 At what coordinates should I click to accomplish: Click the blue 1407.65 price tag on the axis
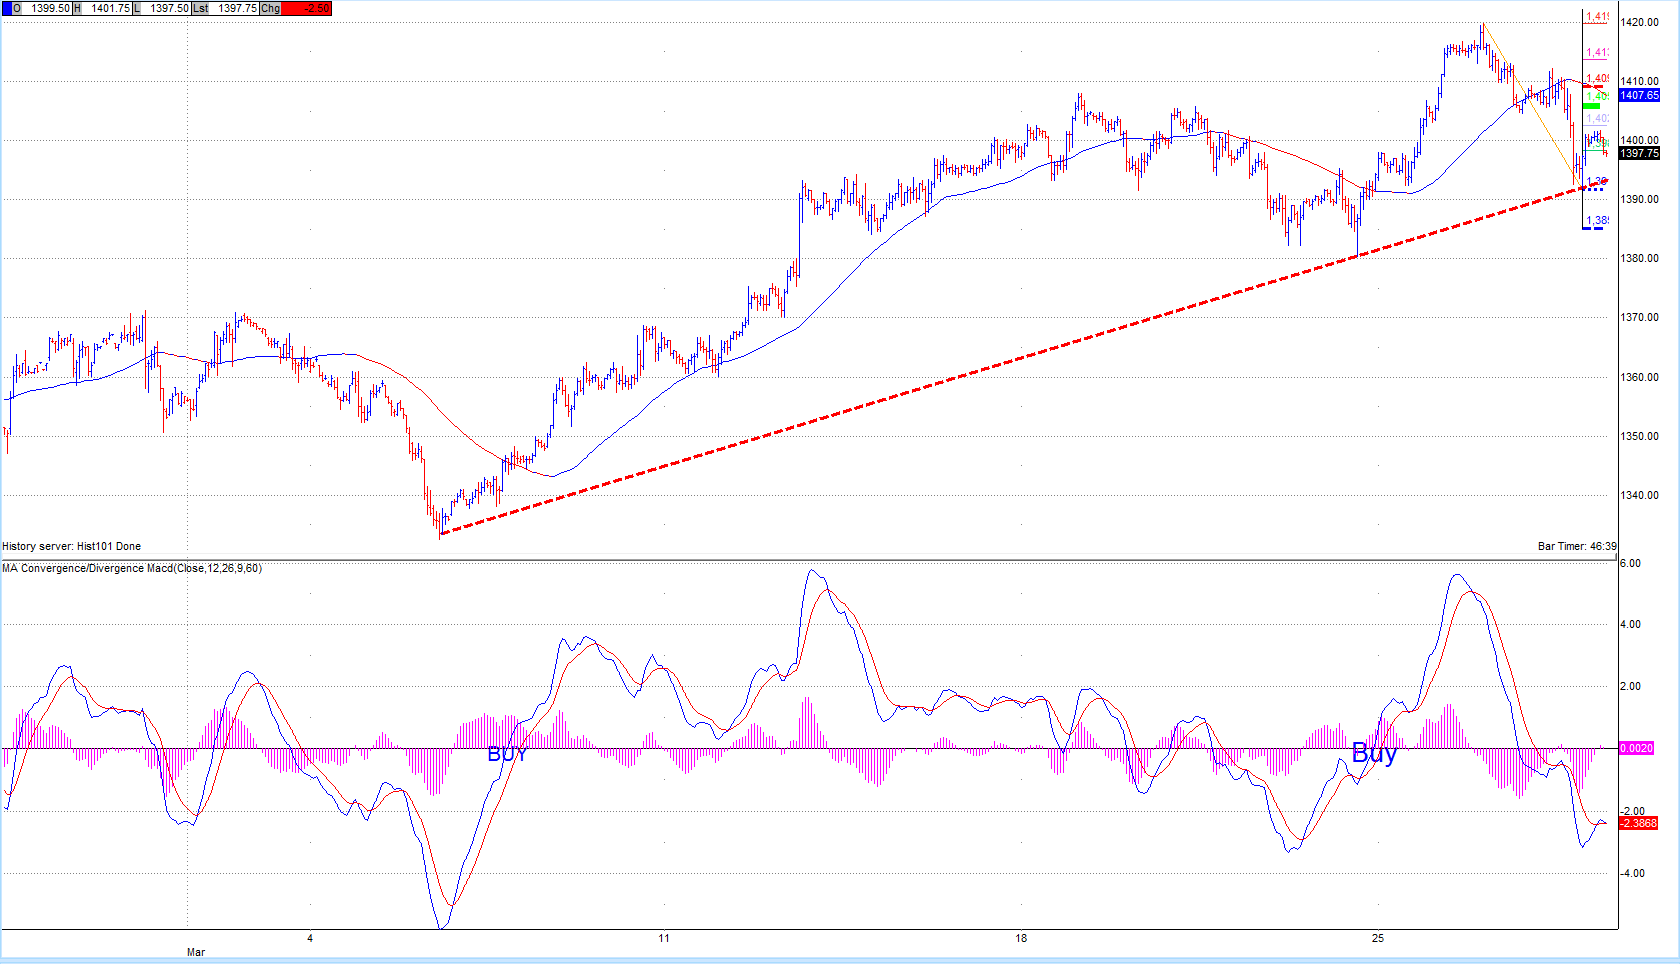(x=1639, y=95)
